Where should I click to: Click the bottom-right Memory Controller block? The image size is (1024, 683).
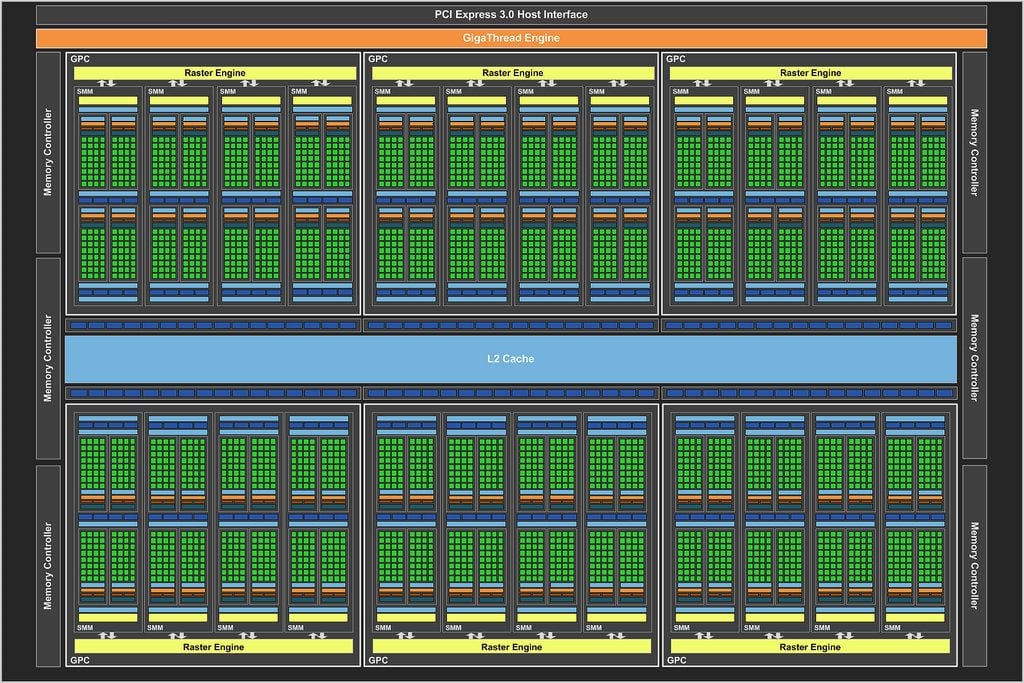(x=975, y=565)
